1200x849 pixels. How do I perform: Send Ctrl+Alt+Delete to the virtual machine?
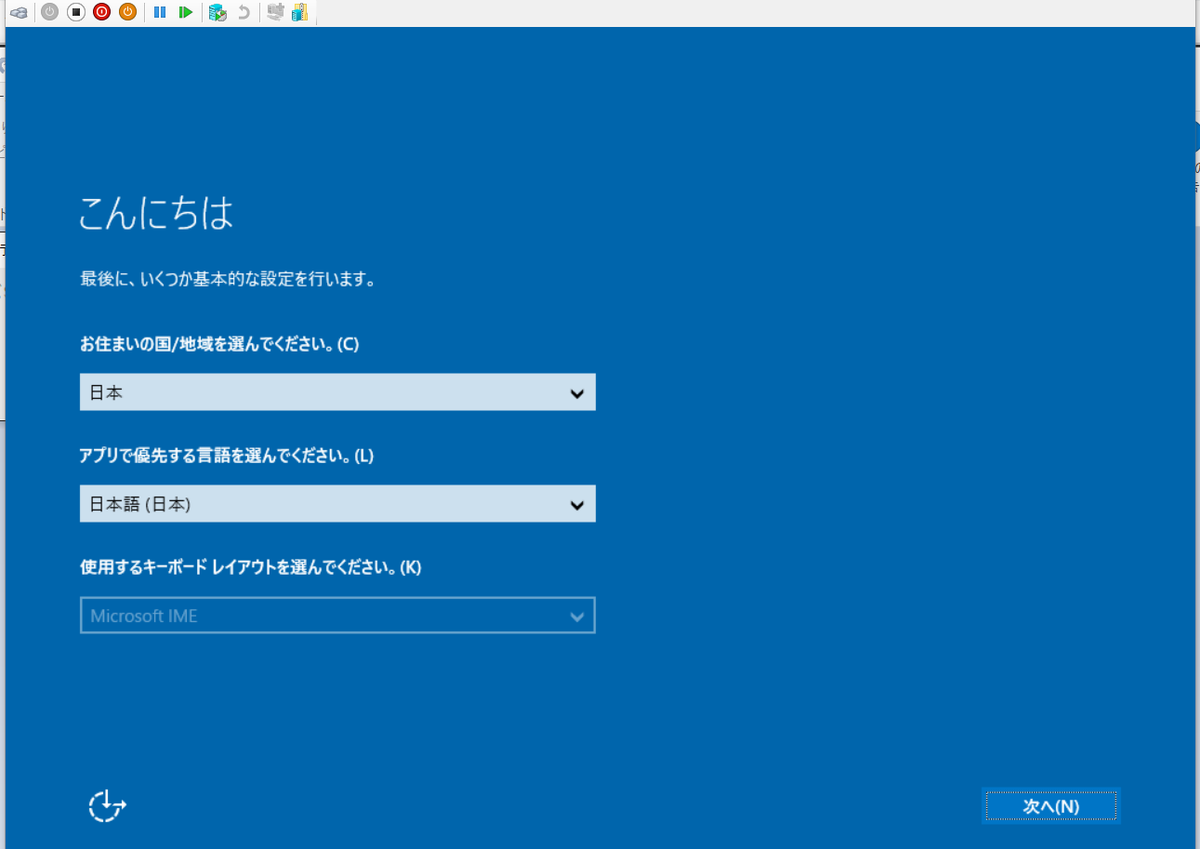coord(18,12)
